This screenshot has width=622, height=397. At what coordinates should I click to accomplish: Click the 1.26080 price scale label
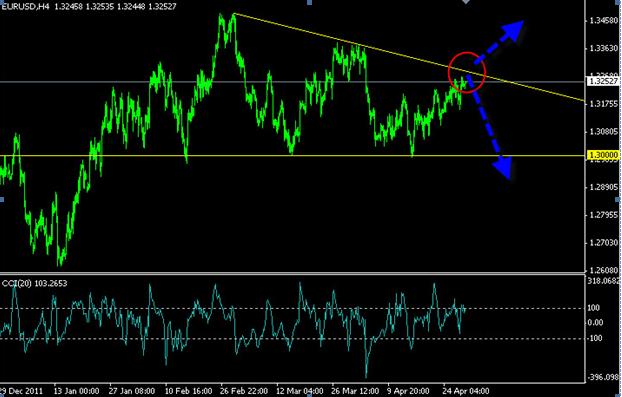click(x=603, y=270)
